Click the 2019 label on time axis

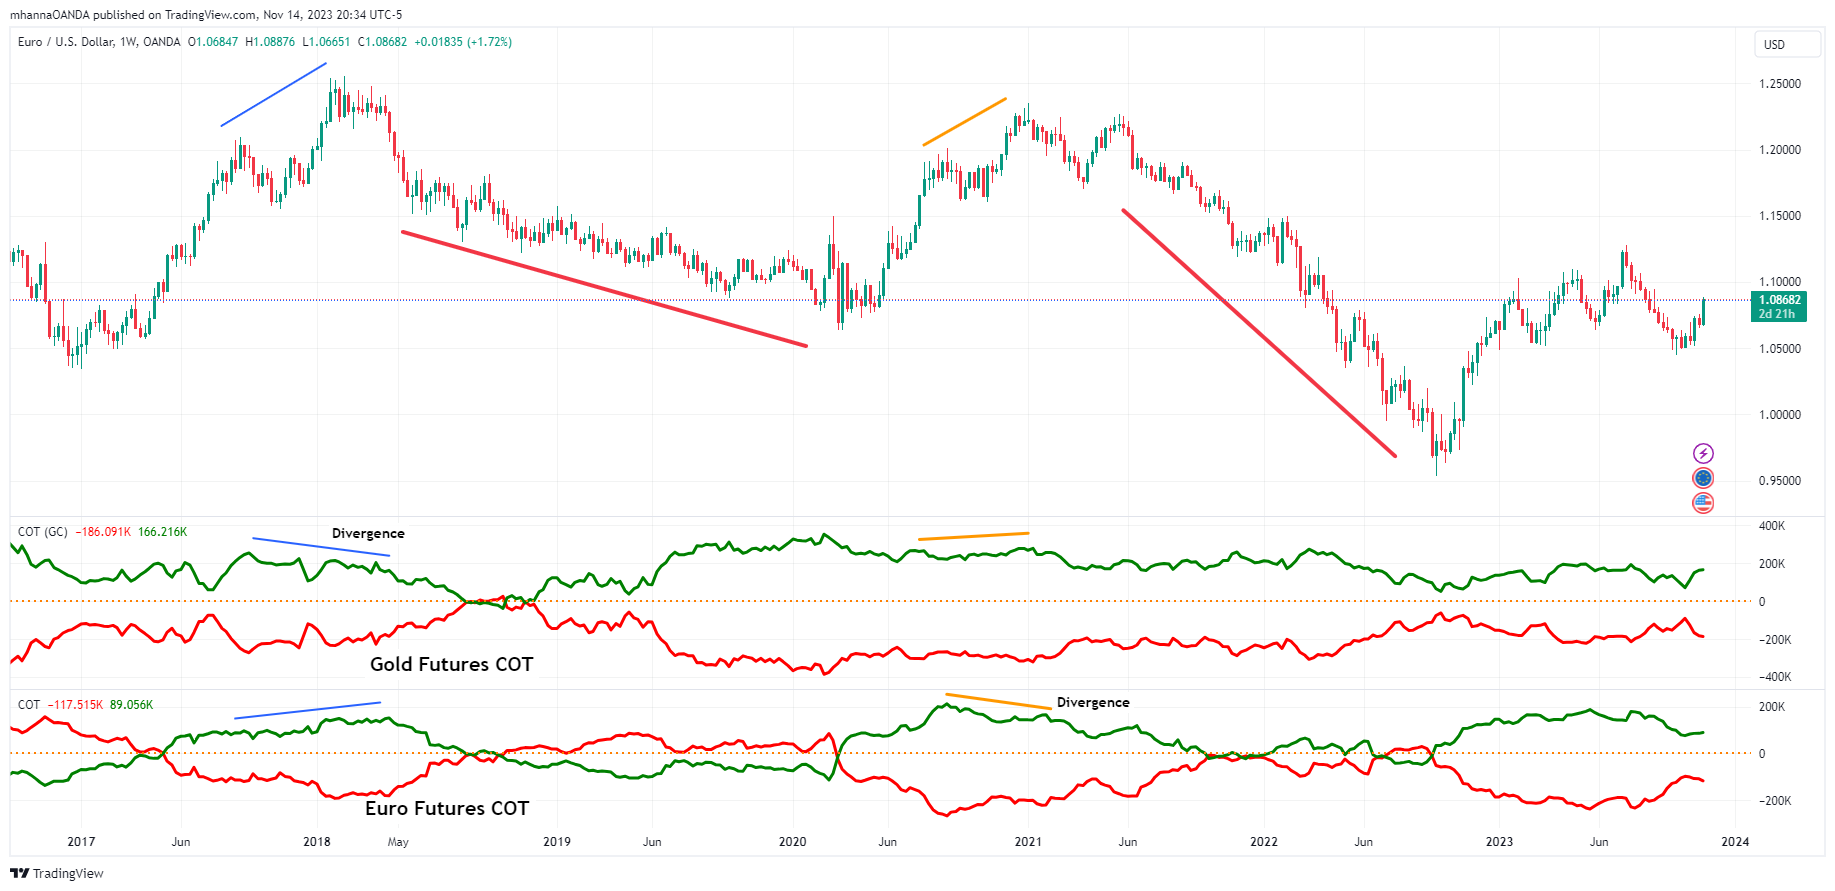pos(556,842)
